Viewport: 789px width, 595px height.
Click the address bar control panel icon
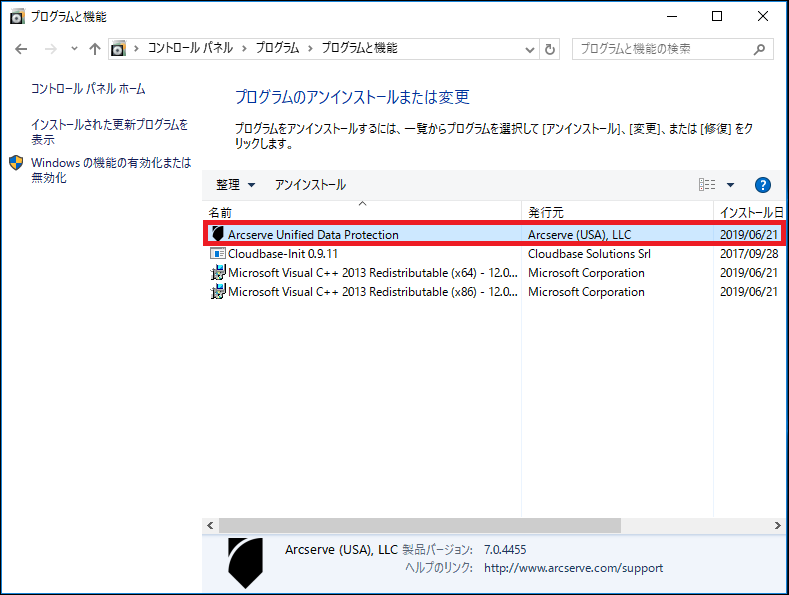coord(118,49)
